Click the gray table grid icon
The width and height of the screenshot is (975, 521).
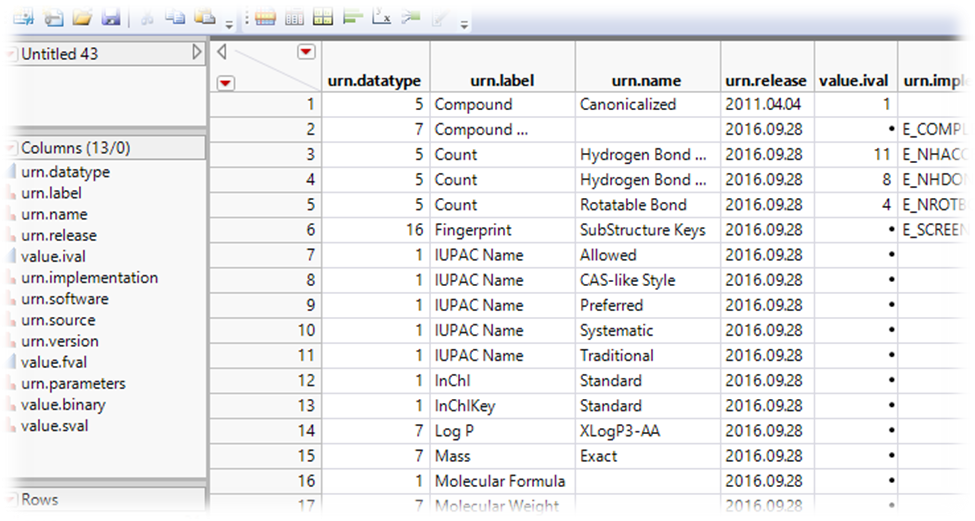294,17
